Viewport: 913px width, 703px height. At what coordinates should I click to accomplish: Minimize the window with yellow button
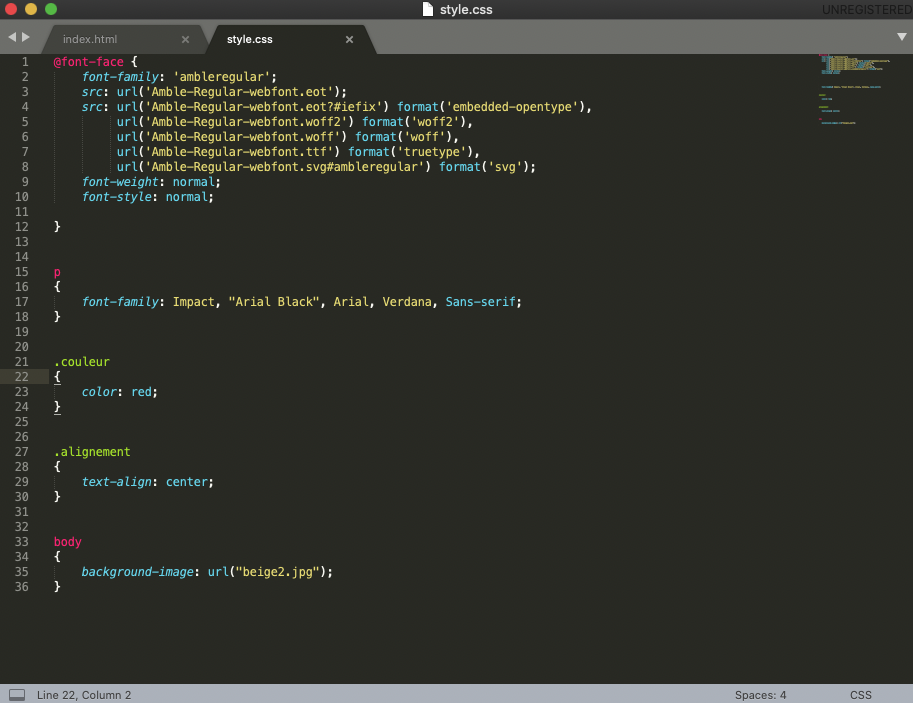[x=31, y=9]
